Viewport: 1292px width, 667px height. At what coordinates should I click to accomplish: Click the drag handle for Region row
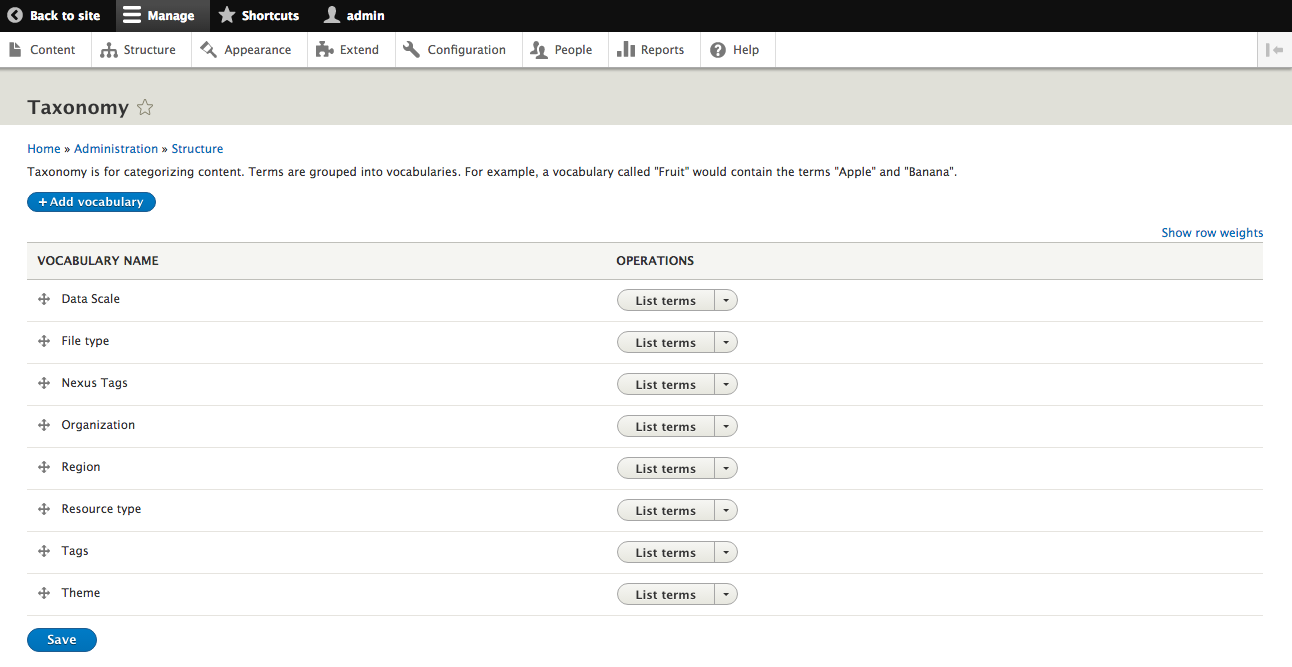click(x=44, y=467)
